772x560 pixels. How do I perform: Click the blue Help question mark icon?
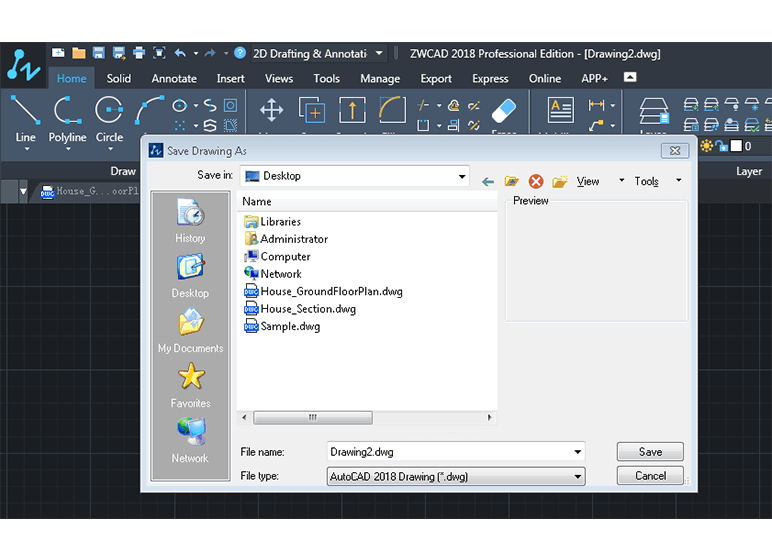(240, 53)
